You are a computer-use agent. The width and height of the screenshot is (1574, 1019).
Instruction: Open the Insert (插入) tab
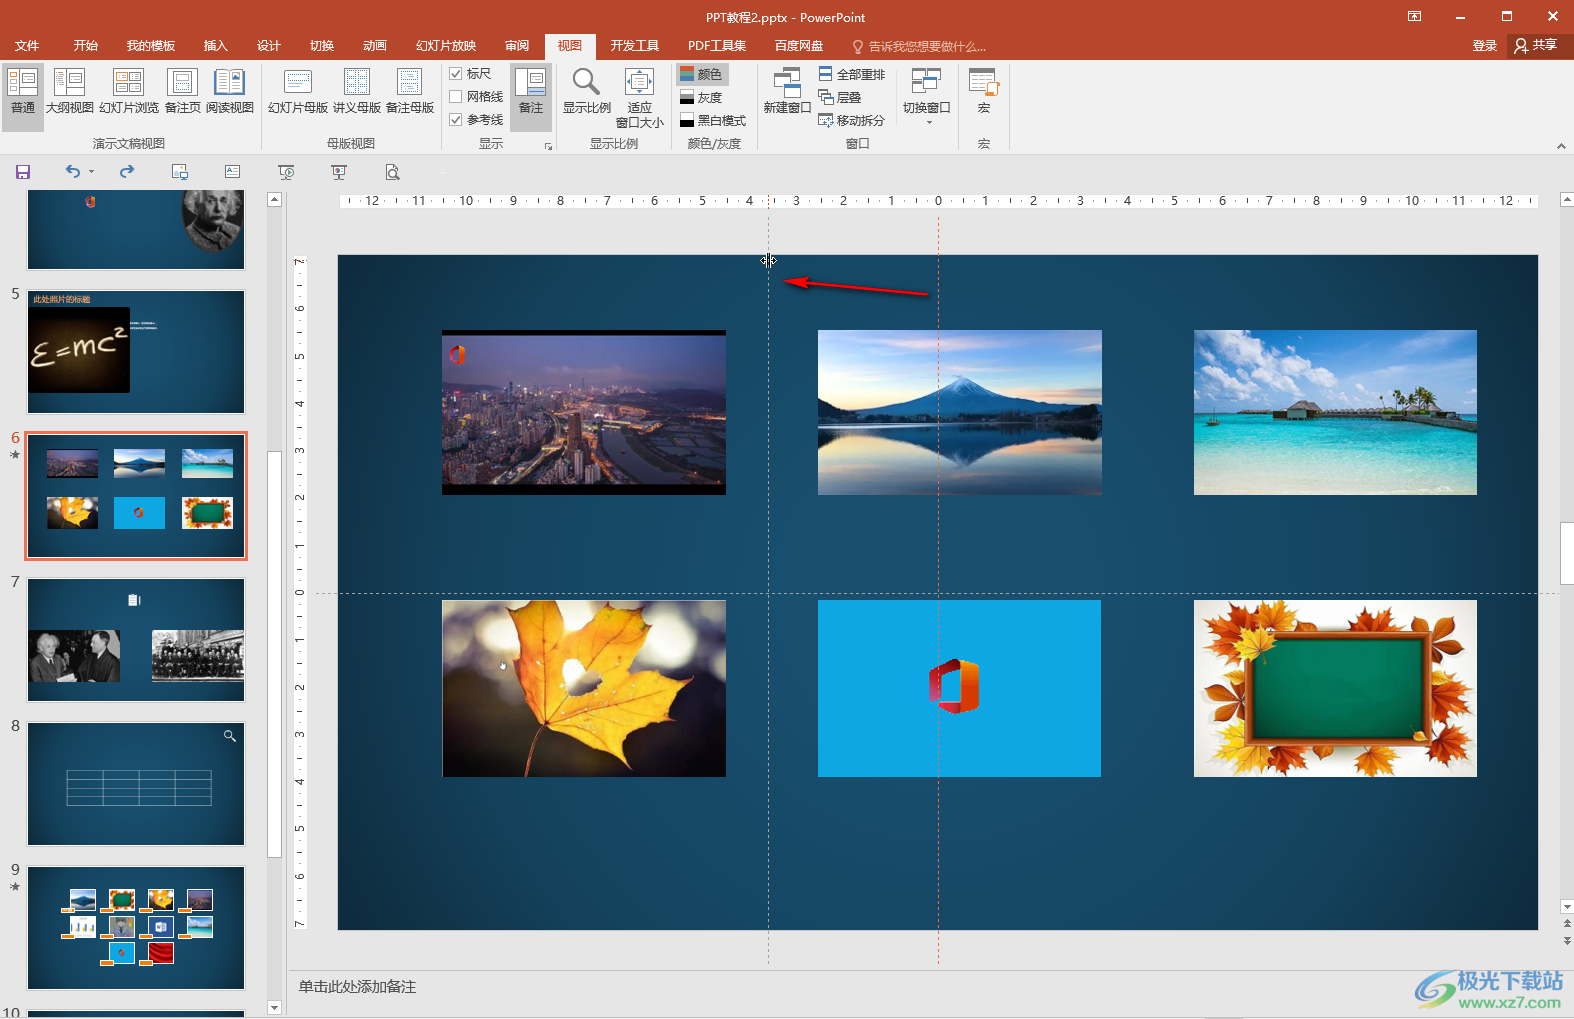(215, 46)
